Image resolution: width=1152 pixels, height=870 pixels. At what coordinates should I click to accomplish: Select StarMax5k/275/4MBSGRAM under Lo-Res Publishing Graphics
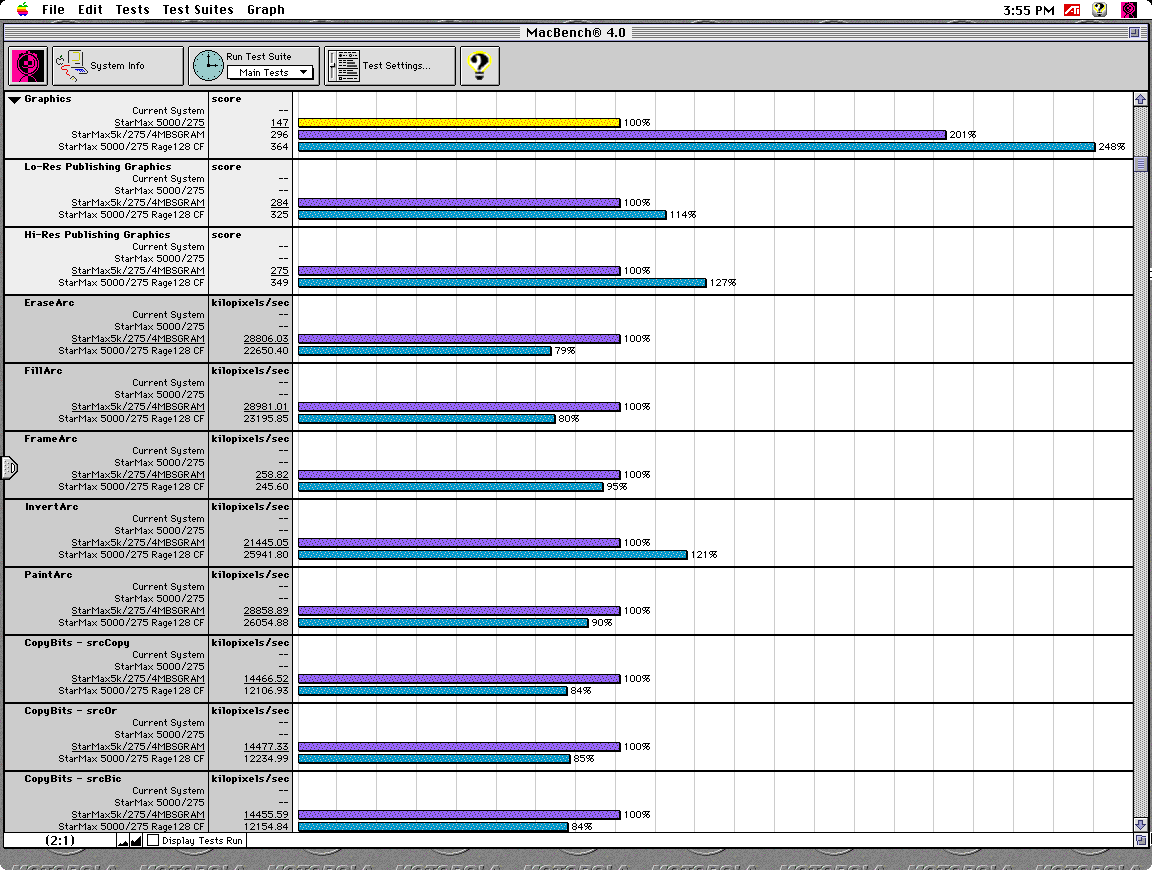click(x=138, y=203)
